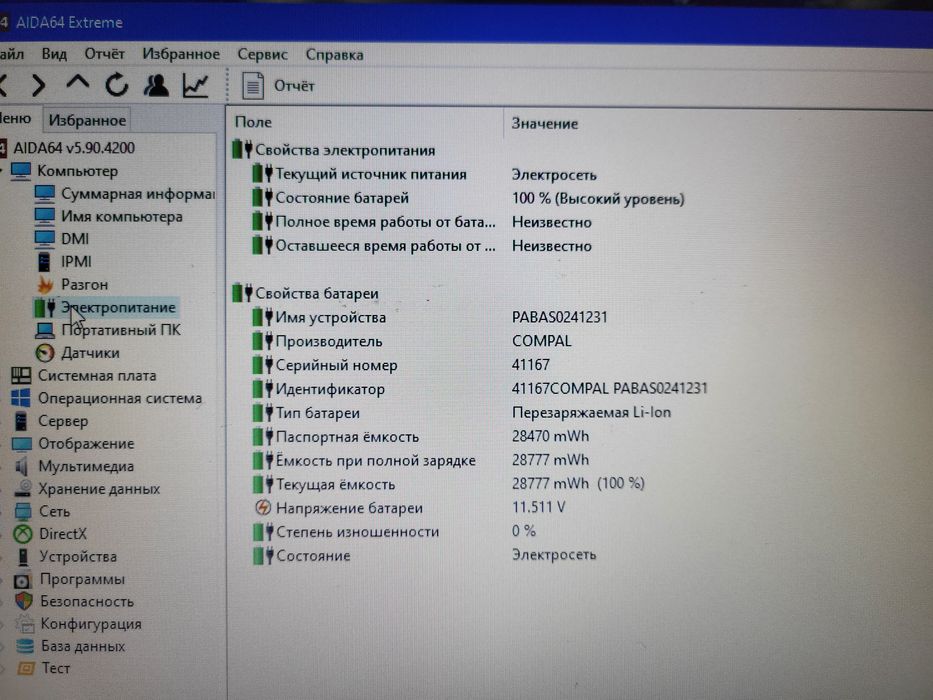Select the Имя устройства row
Image resolution: width=933 pixels, height=700 pixels.
pyautogui.click(x=330, y=317)
